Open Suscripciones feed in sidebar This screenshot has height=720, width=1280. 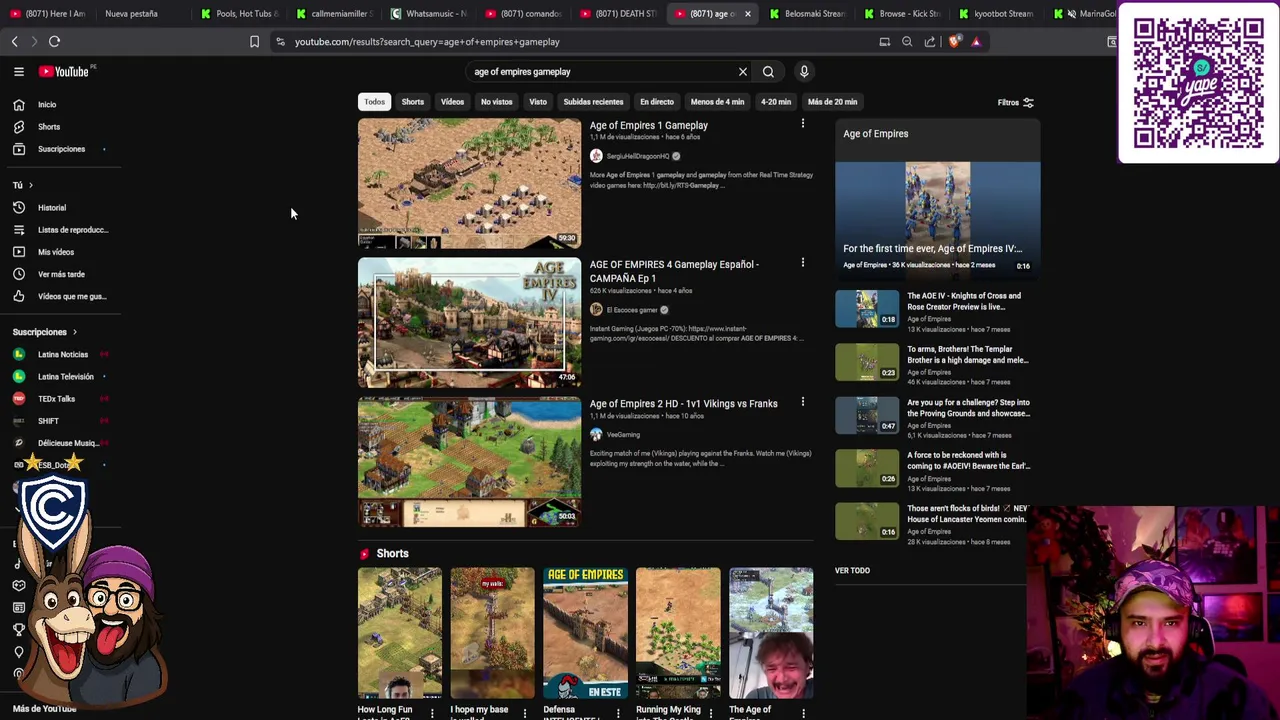point(61,149)
